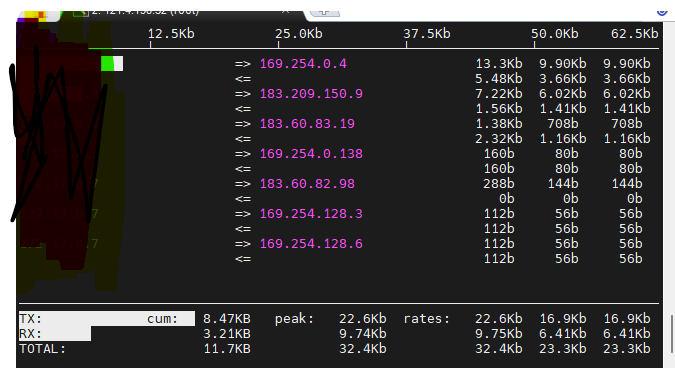Select cumulative TX value 8.47KB
The height and width of the screenshot is (368, 675).
click(x=227, y=319)
